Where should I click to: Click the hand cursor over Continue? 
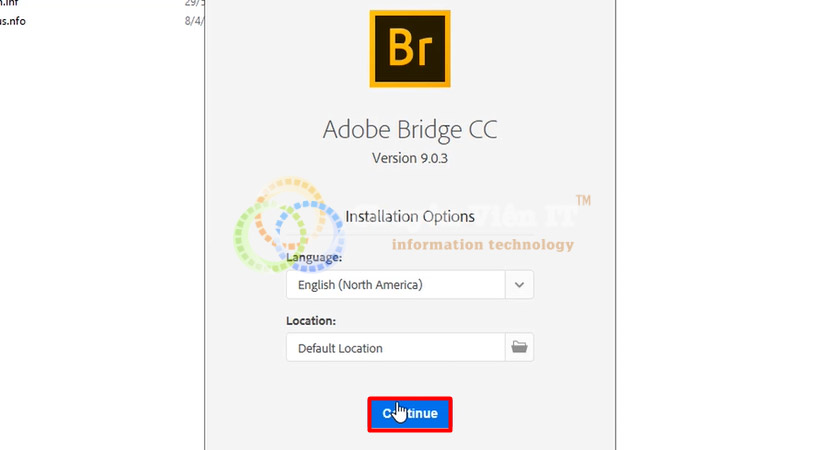[x=399, y=412]
